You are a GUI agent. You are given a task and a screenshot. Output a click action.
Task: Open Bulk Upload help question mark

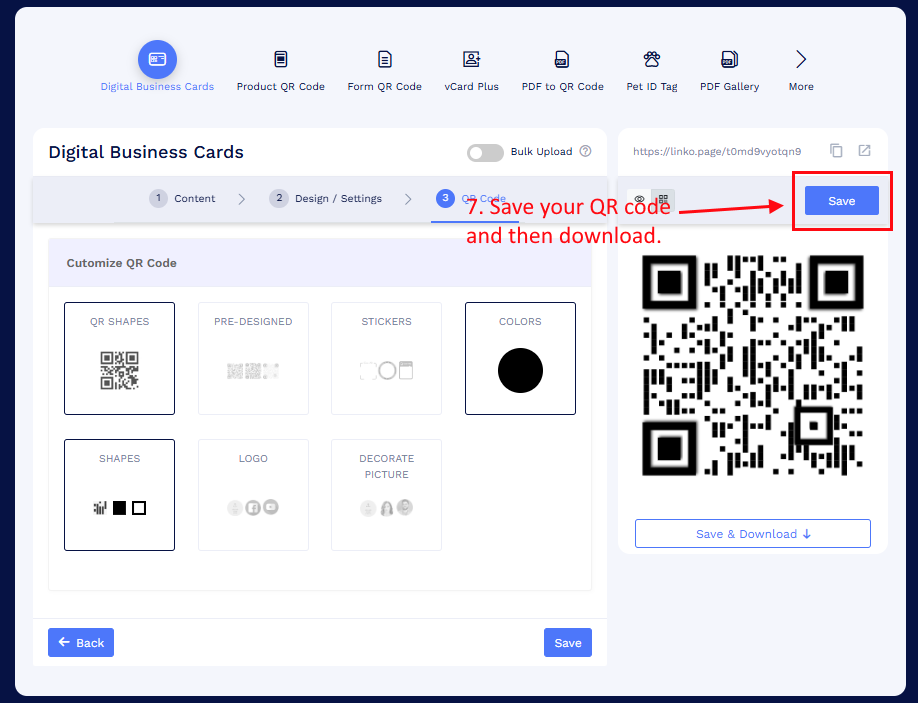point(585,151)
